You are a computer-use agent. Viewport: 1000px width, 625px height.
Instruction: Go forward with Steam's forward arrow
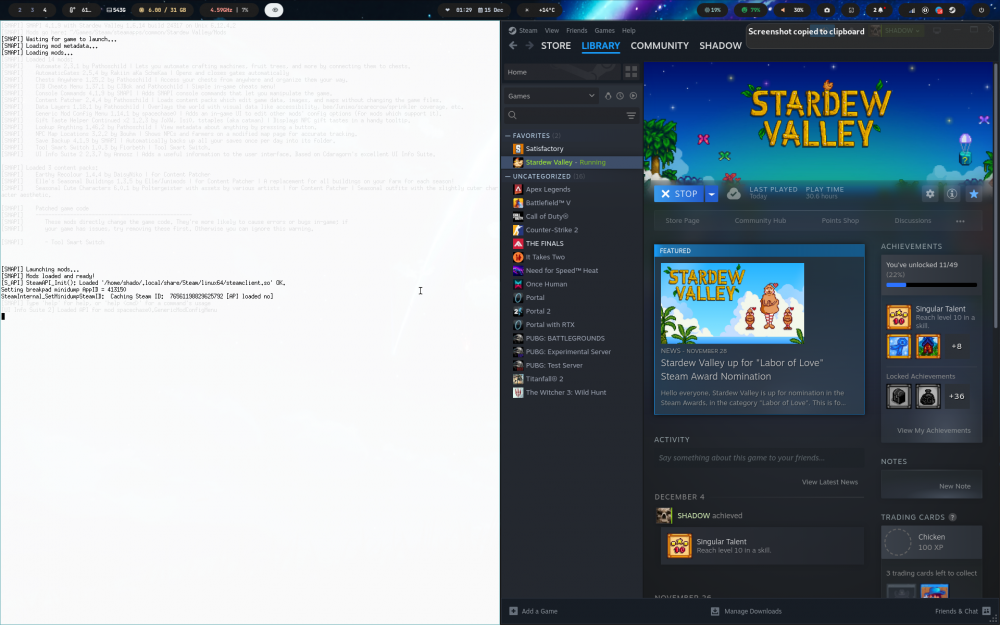(529, 45)
